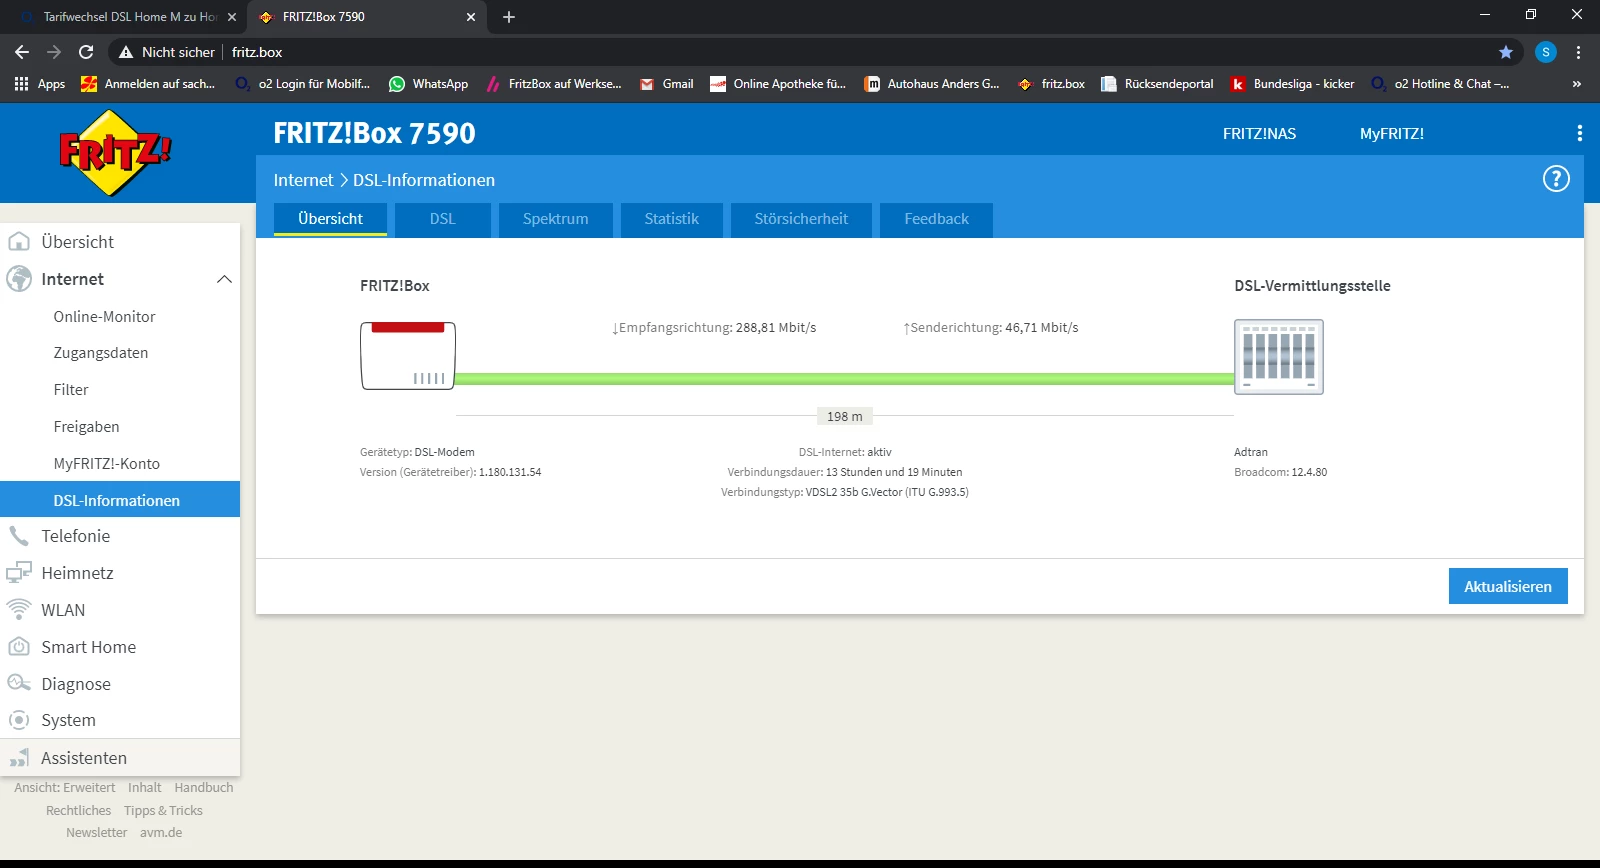
Task: Open the WhatsApp bookmark
Action: pos(428,84)
